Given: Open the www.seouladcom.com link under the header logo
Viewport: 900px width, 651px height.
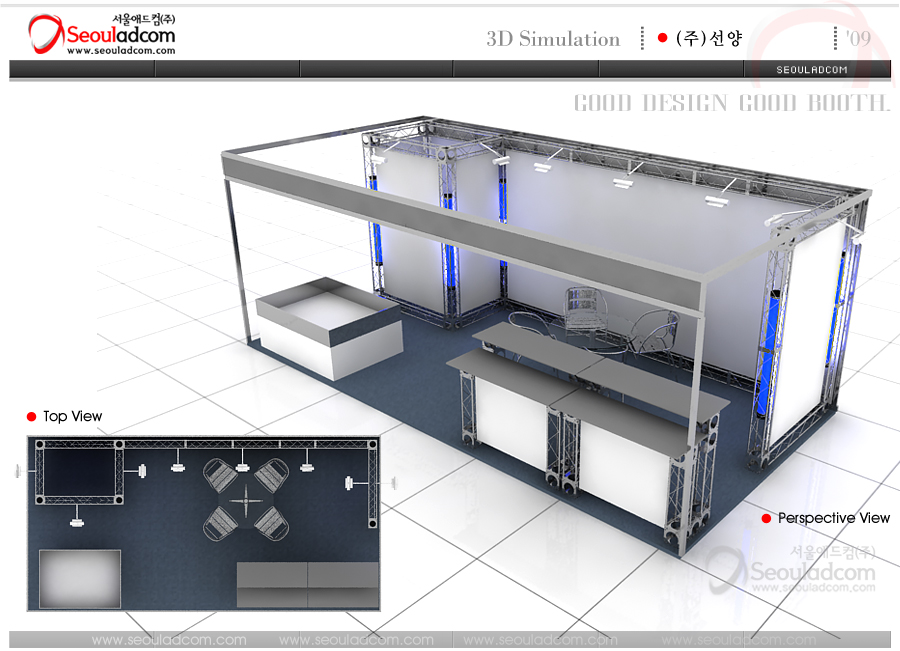Looking at the screenshot, I should click(x=107, y=51).
